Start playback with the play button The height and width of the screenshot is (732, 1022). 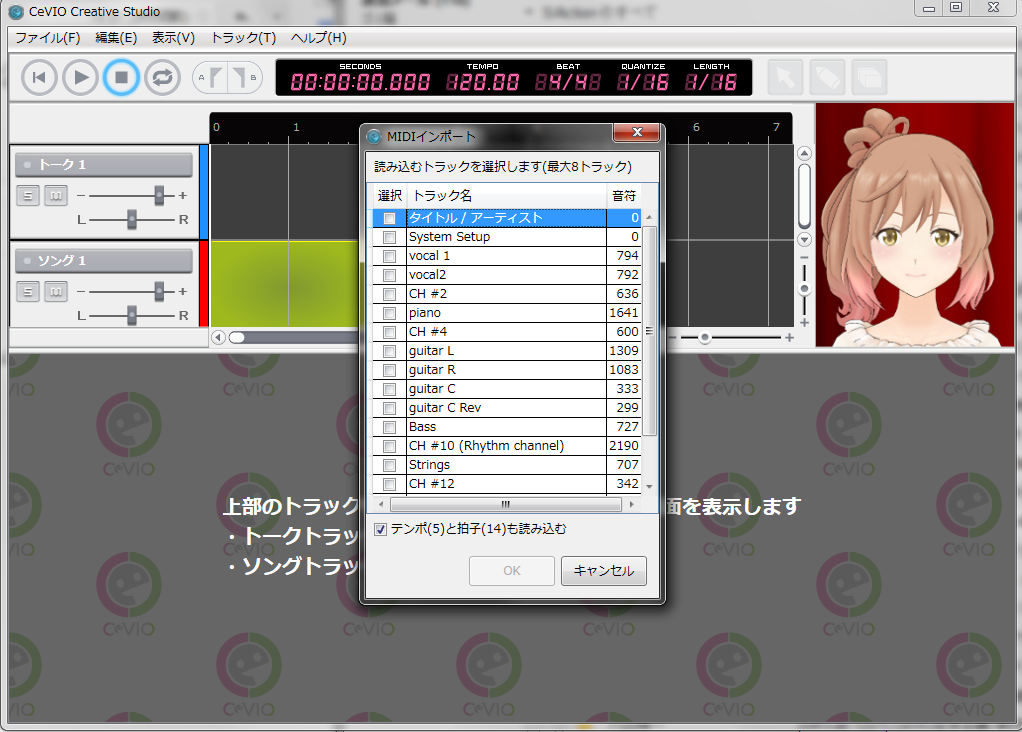[x=80, y=78]
